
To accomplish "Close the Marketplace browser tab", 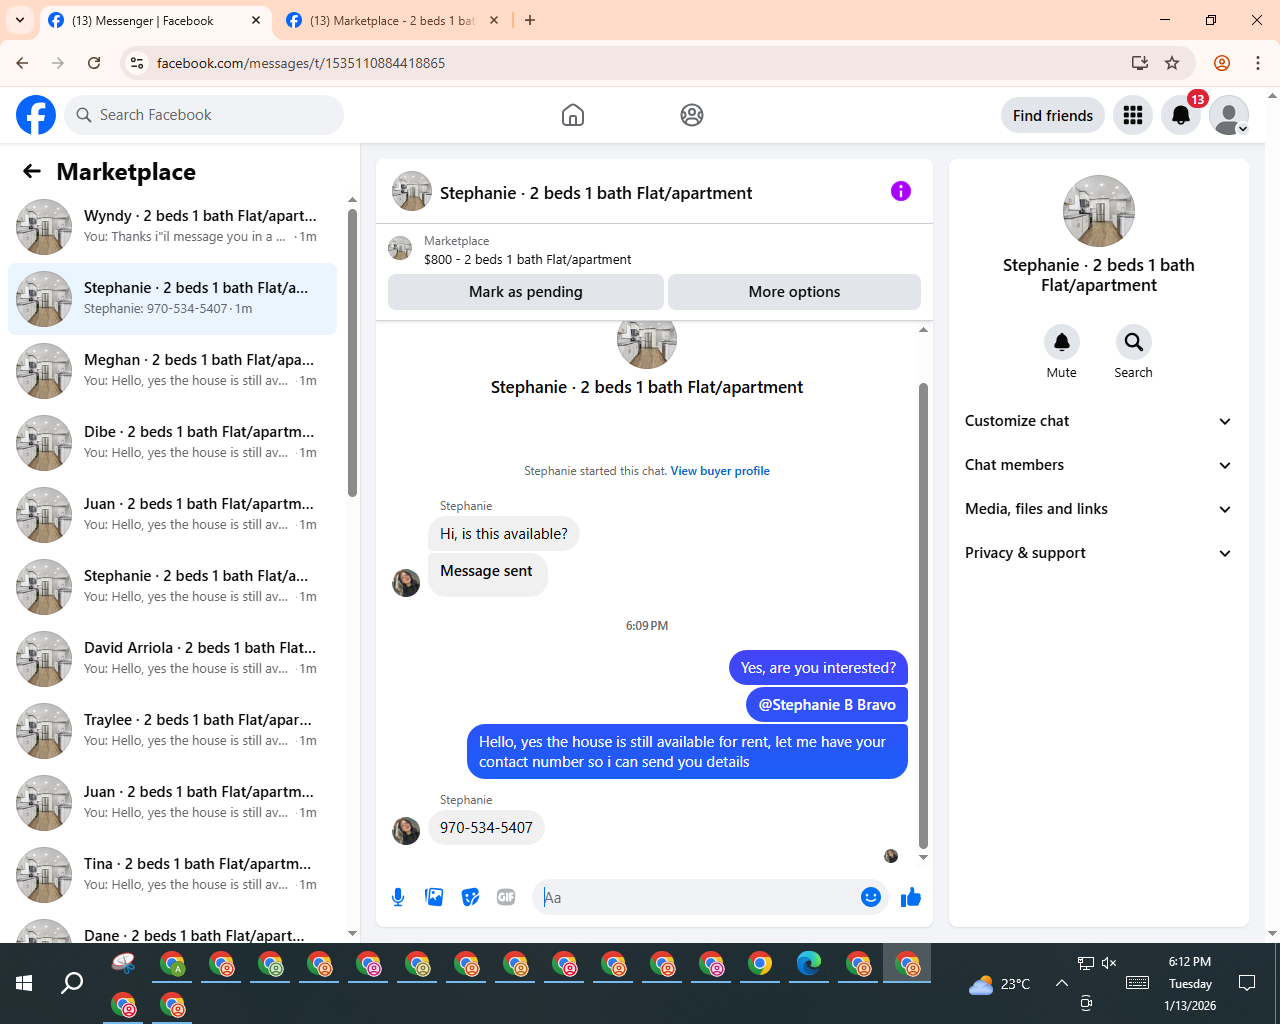I will point(494,20).
